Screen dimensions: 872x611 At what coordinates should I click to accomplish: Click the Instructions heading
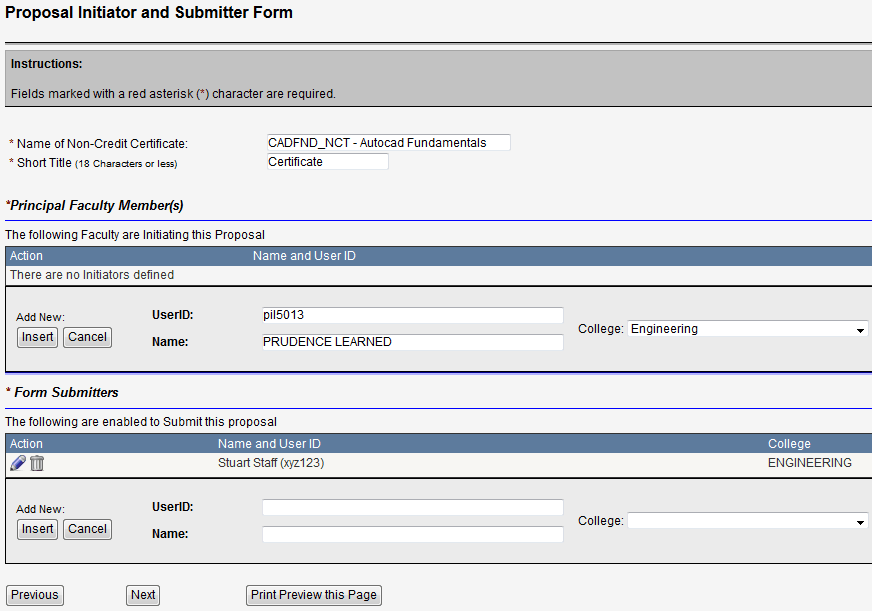47,63
